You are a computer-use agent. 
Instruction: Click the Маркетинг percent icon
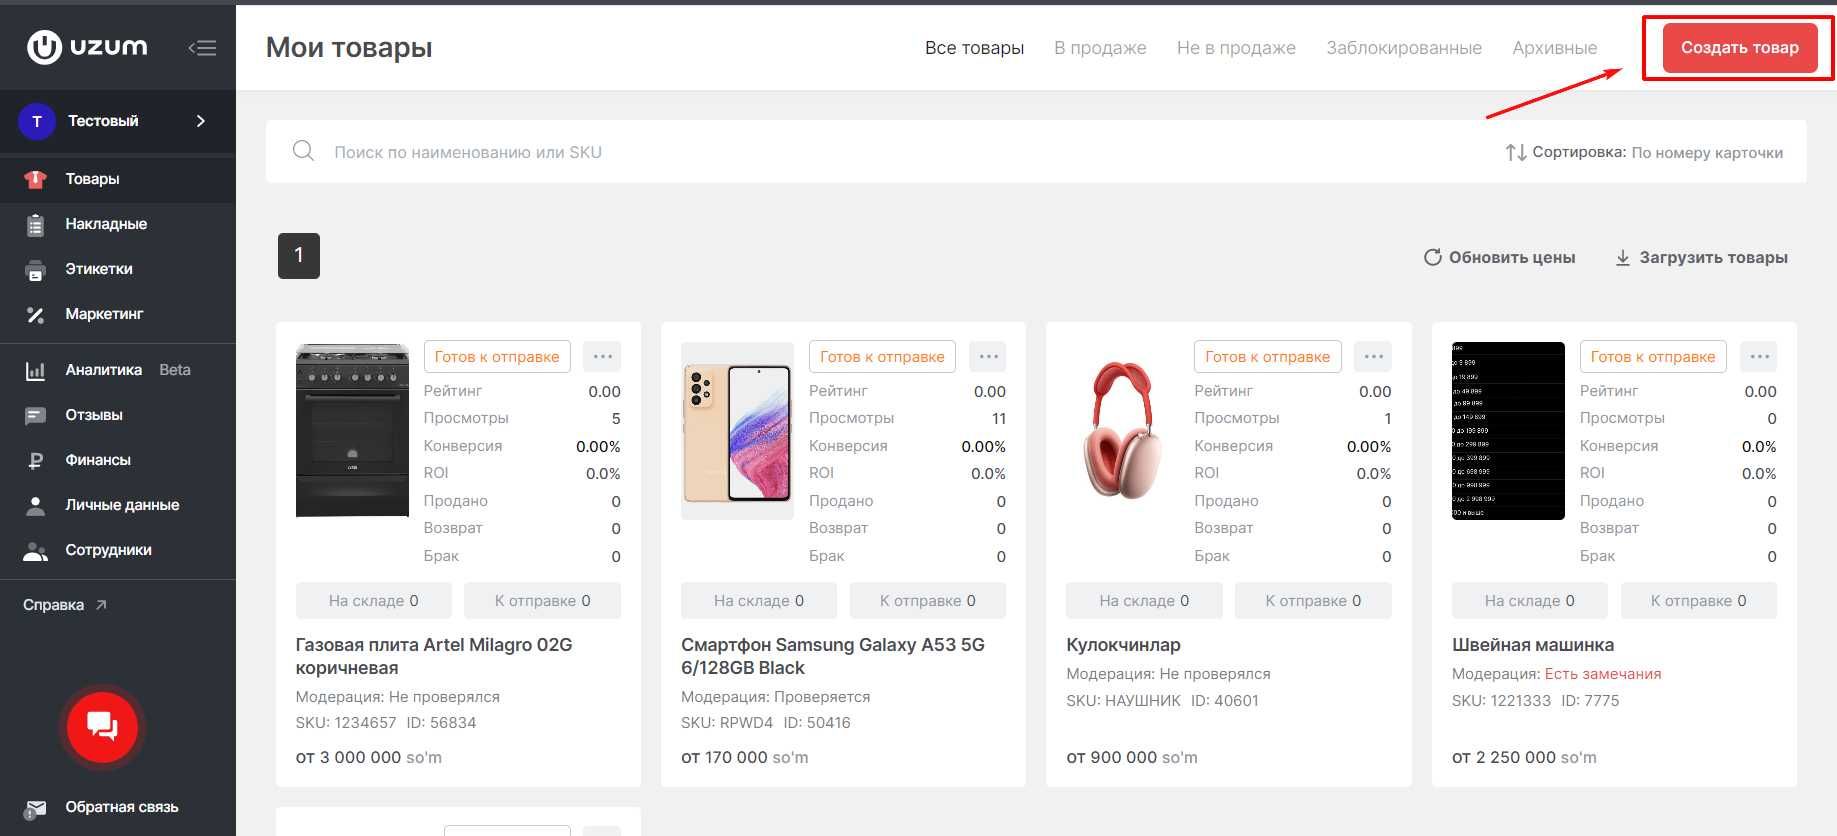coord(35,315)
